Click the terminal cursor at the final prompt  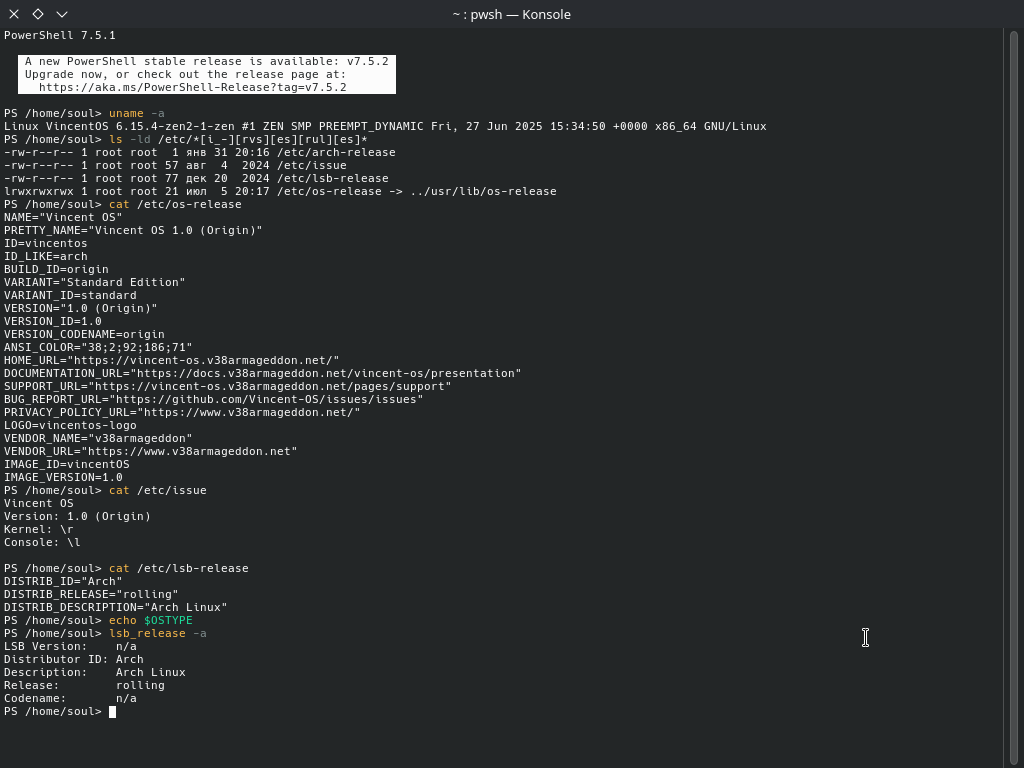112,712
